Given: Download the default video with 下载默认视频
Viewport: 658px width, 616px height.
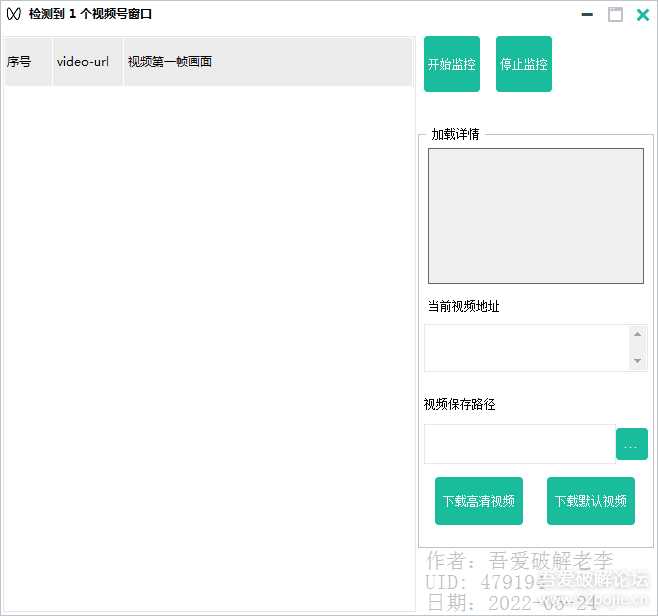Looking at the screenshot, I should [591, 501].
